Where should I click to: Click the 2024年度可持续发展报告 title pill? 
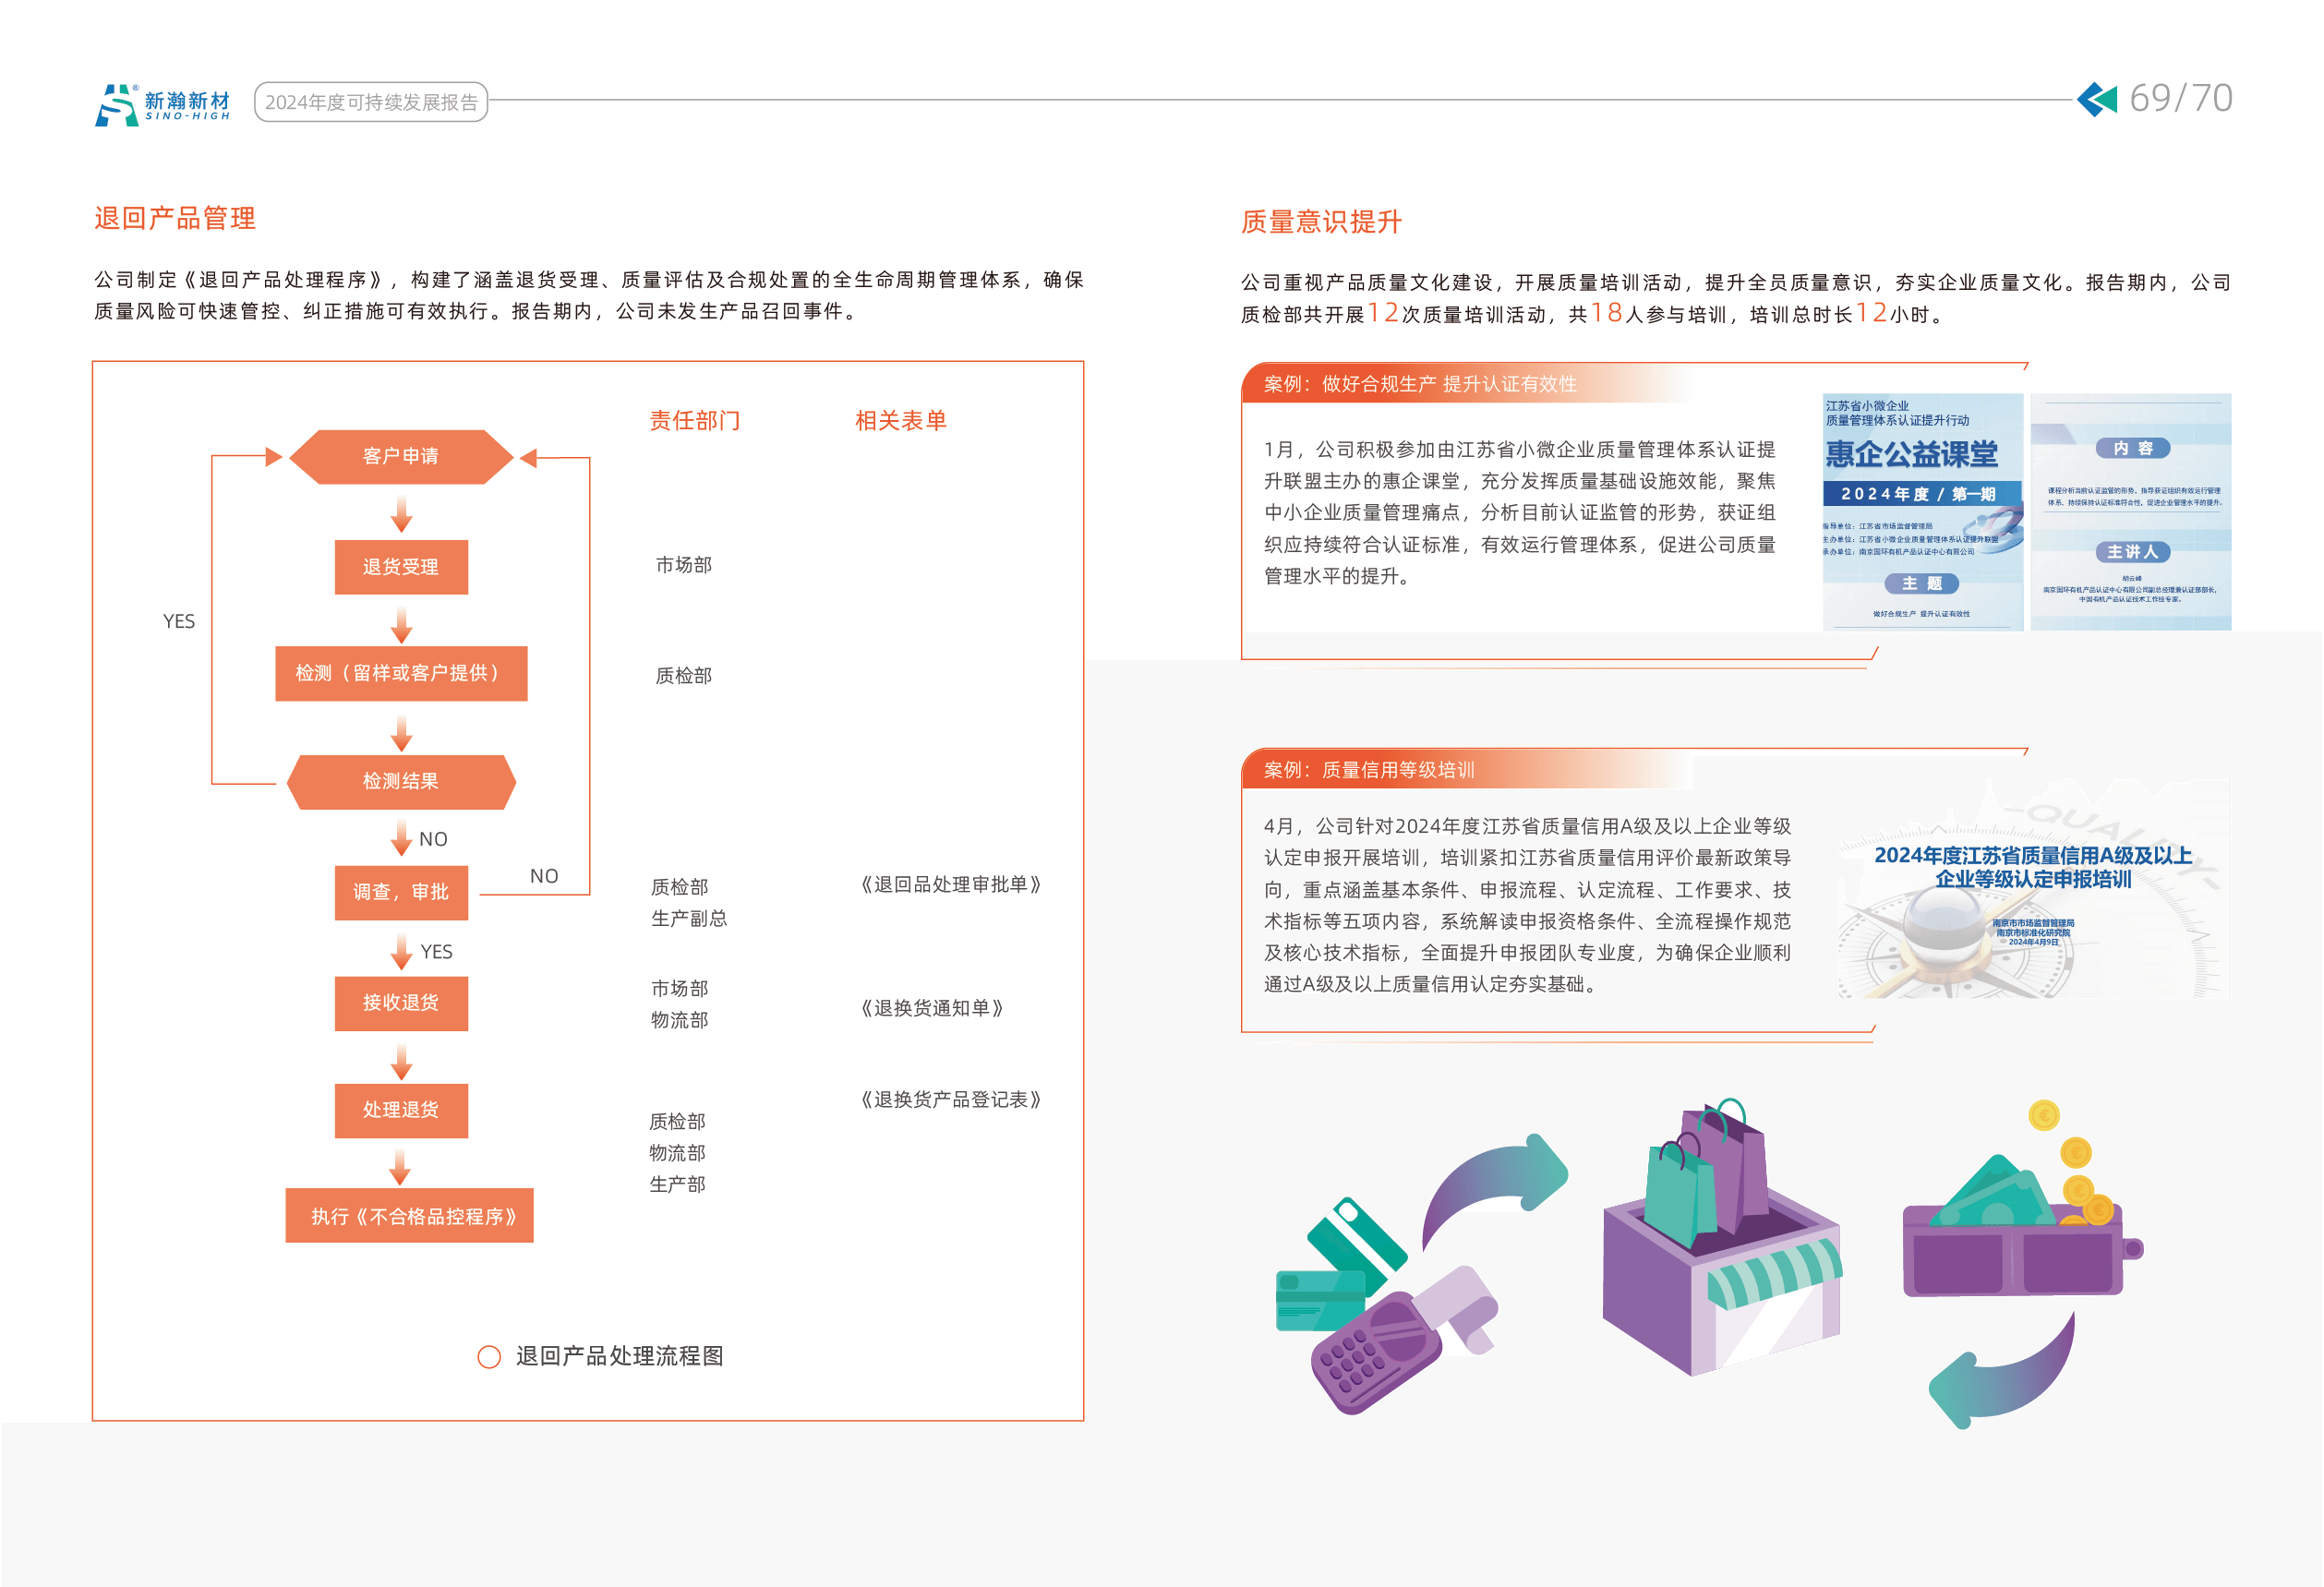coord(371,102)
